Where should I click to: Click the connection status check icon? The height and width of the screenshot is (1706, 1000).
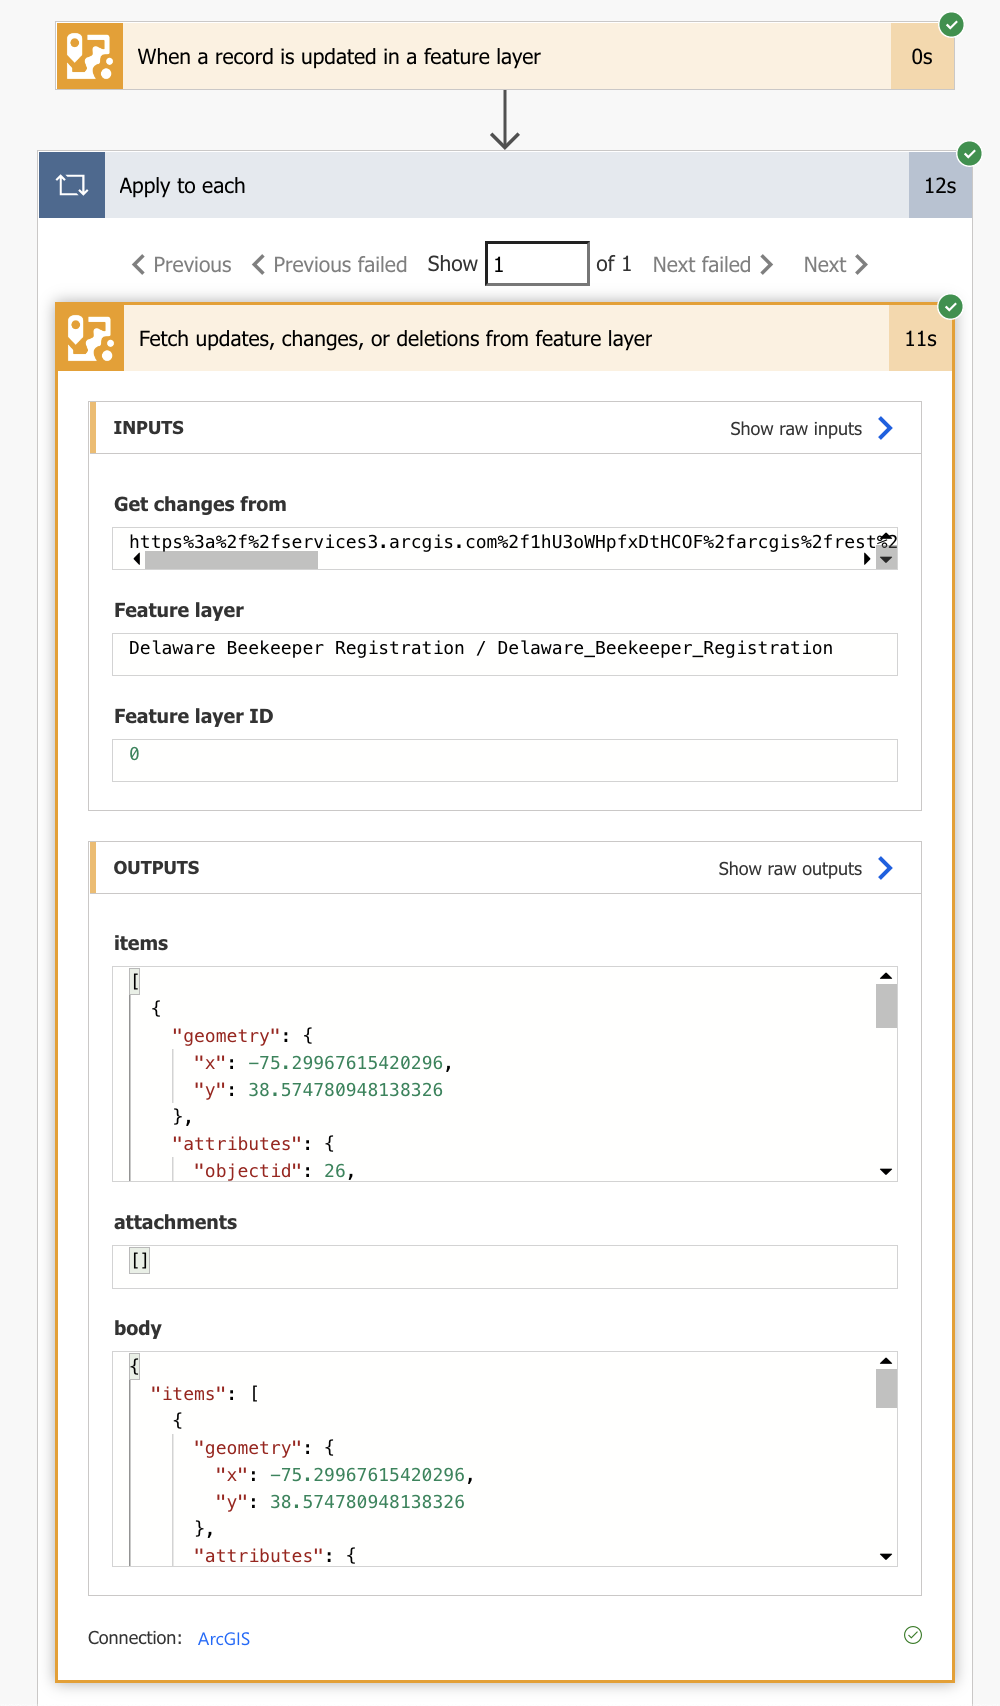pos(913,1635)
